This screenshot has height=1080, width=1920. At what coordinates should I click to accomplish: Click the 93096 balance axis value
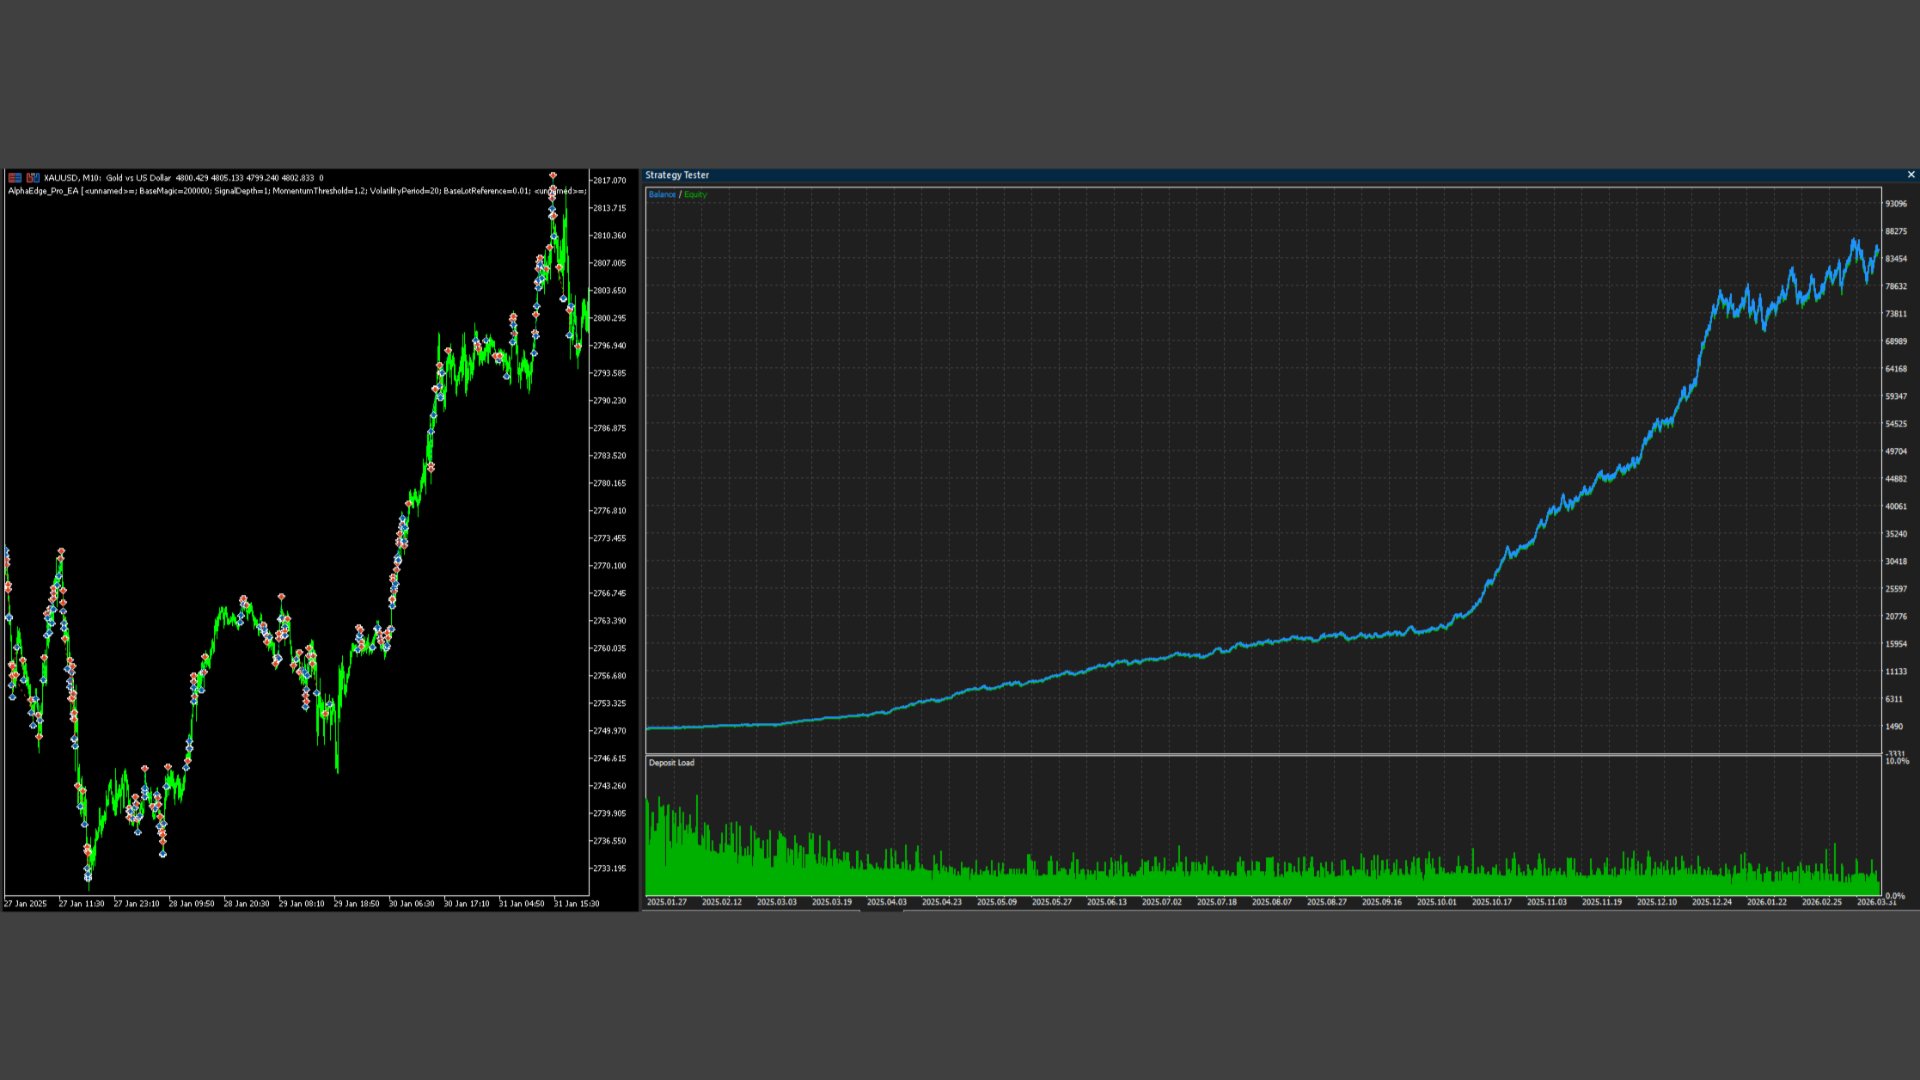1895,204
